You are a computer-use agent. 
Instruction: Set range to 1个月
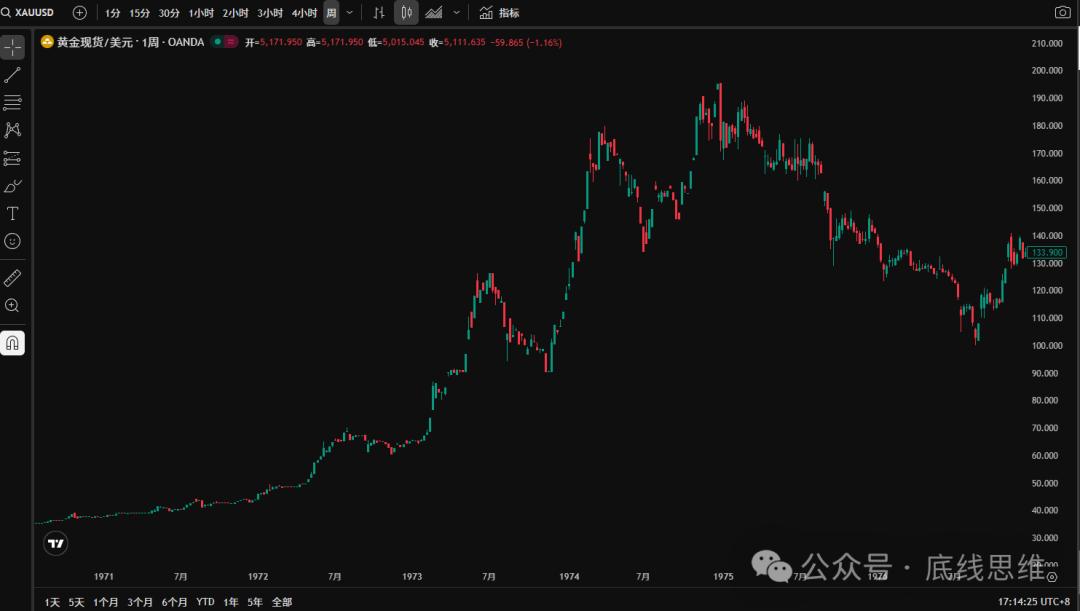coord(105,602)
